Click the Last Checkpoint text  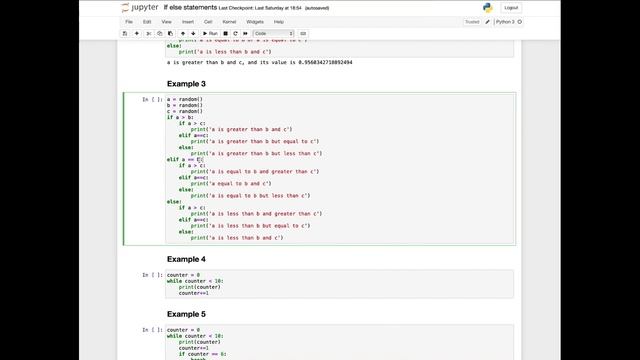(260, 8)
